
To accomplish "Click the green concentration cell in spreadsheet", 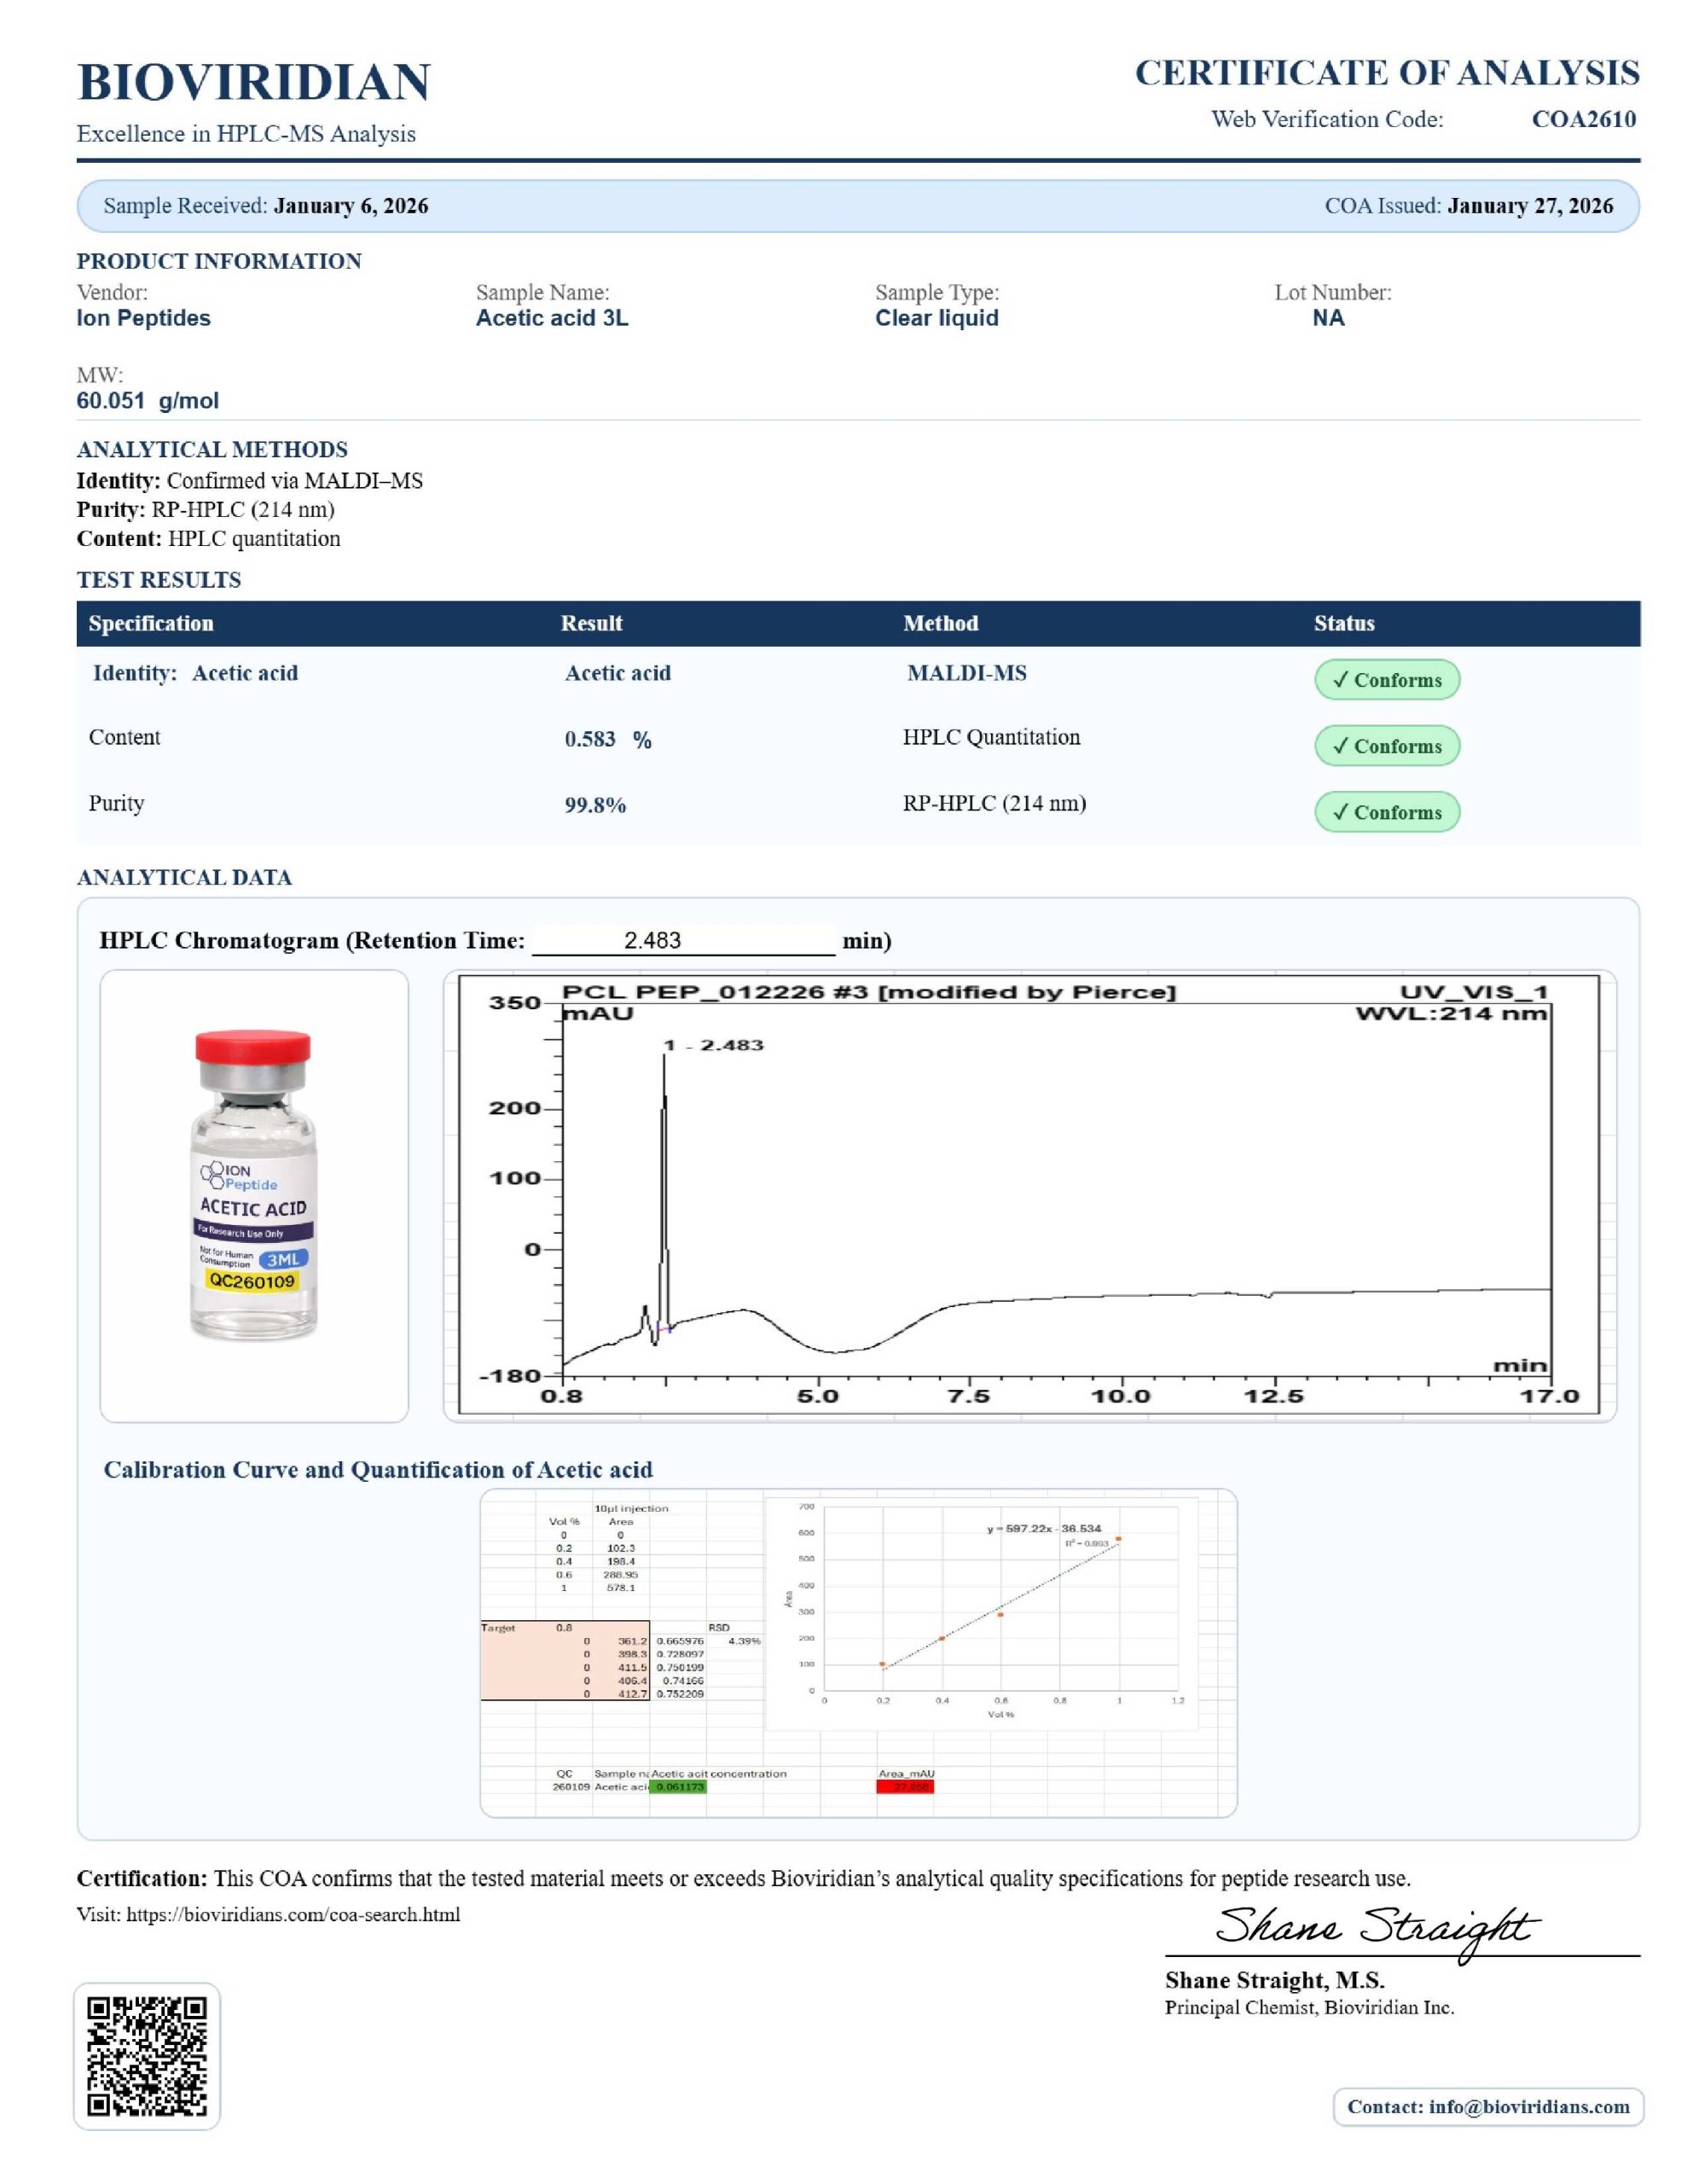I will (x=678, y=1787).
